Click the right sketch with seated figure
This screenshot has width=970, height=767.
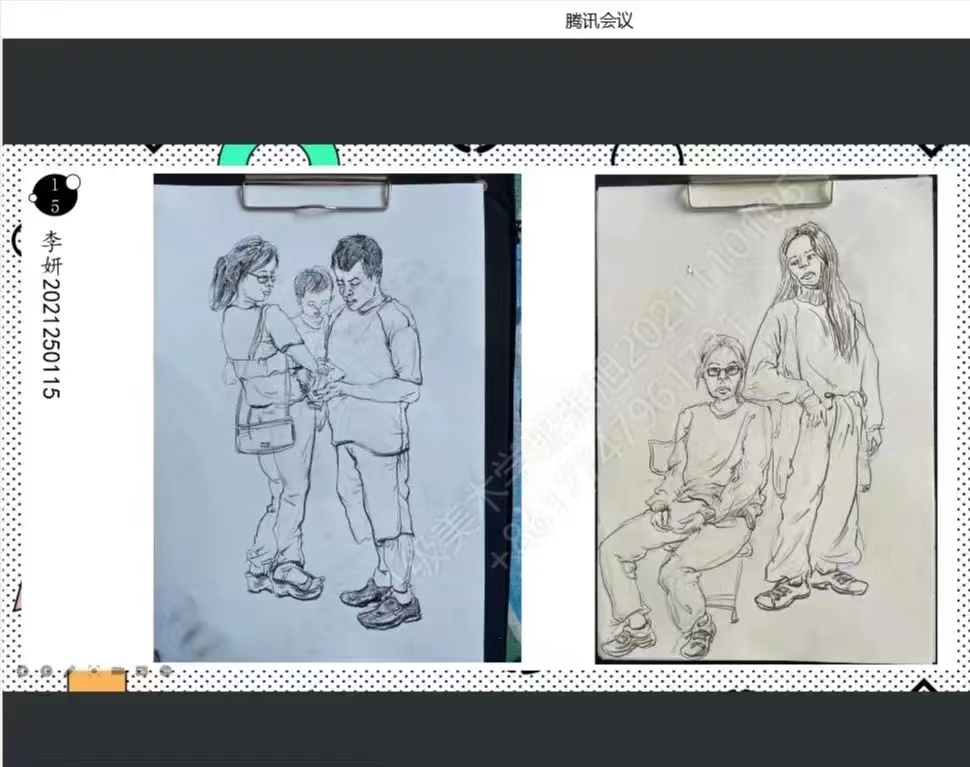[765, 418]
